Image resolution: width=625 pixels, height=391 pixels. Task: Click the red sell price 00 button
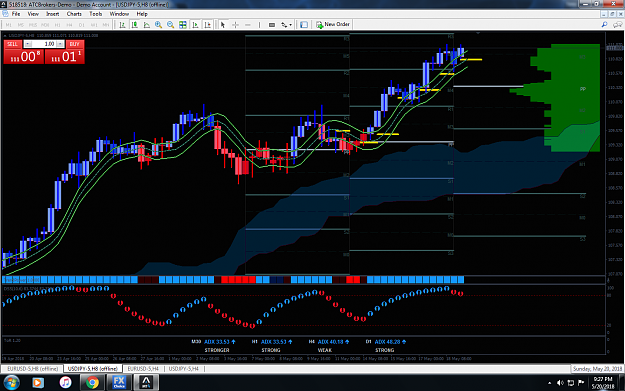coord(24,56)
